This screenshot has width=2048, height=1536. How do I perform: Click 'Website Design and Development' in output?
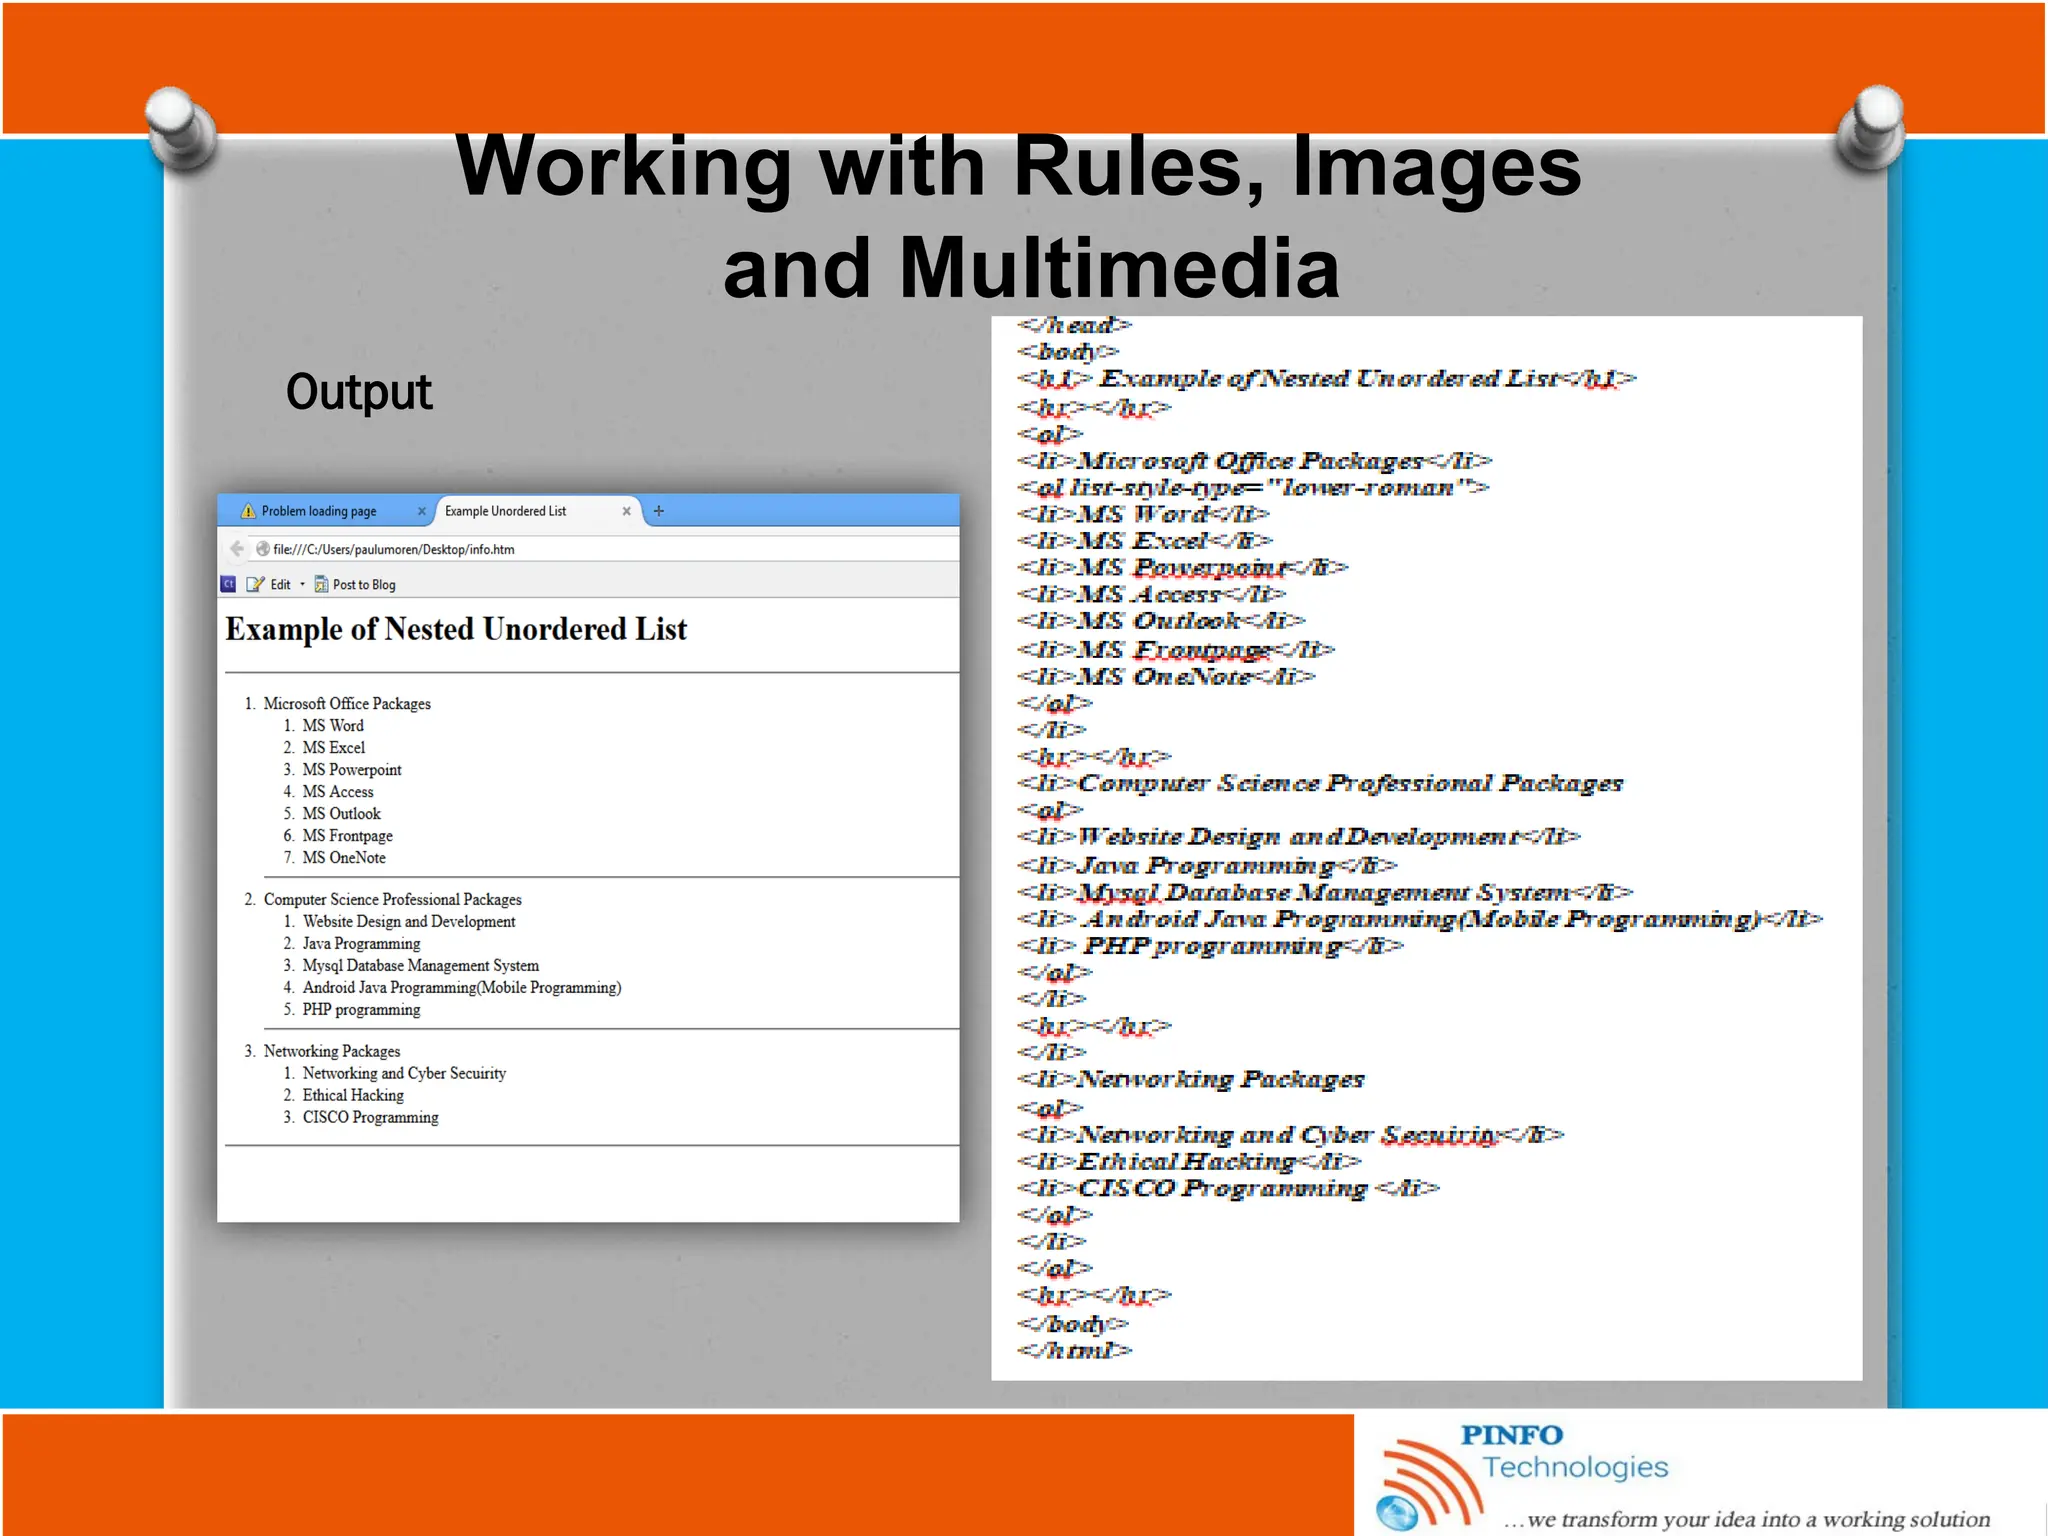click(x=409, y=922)
